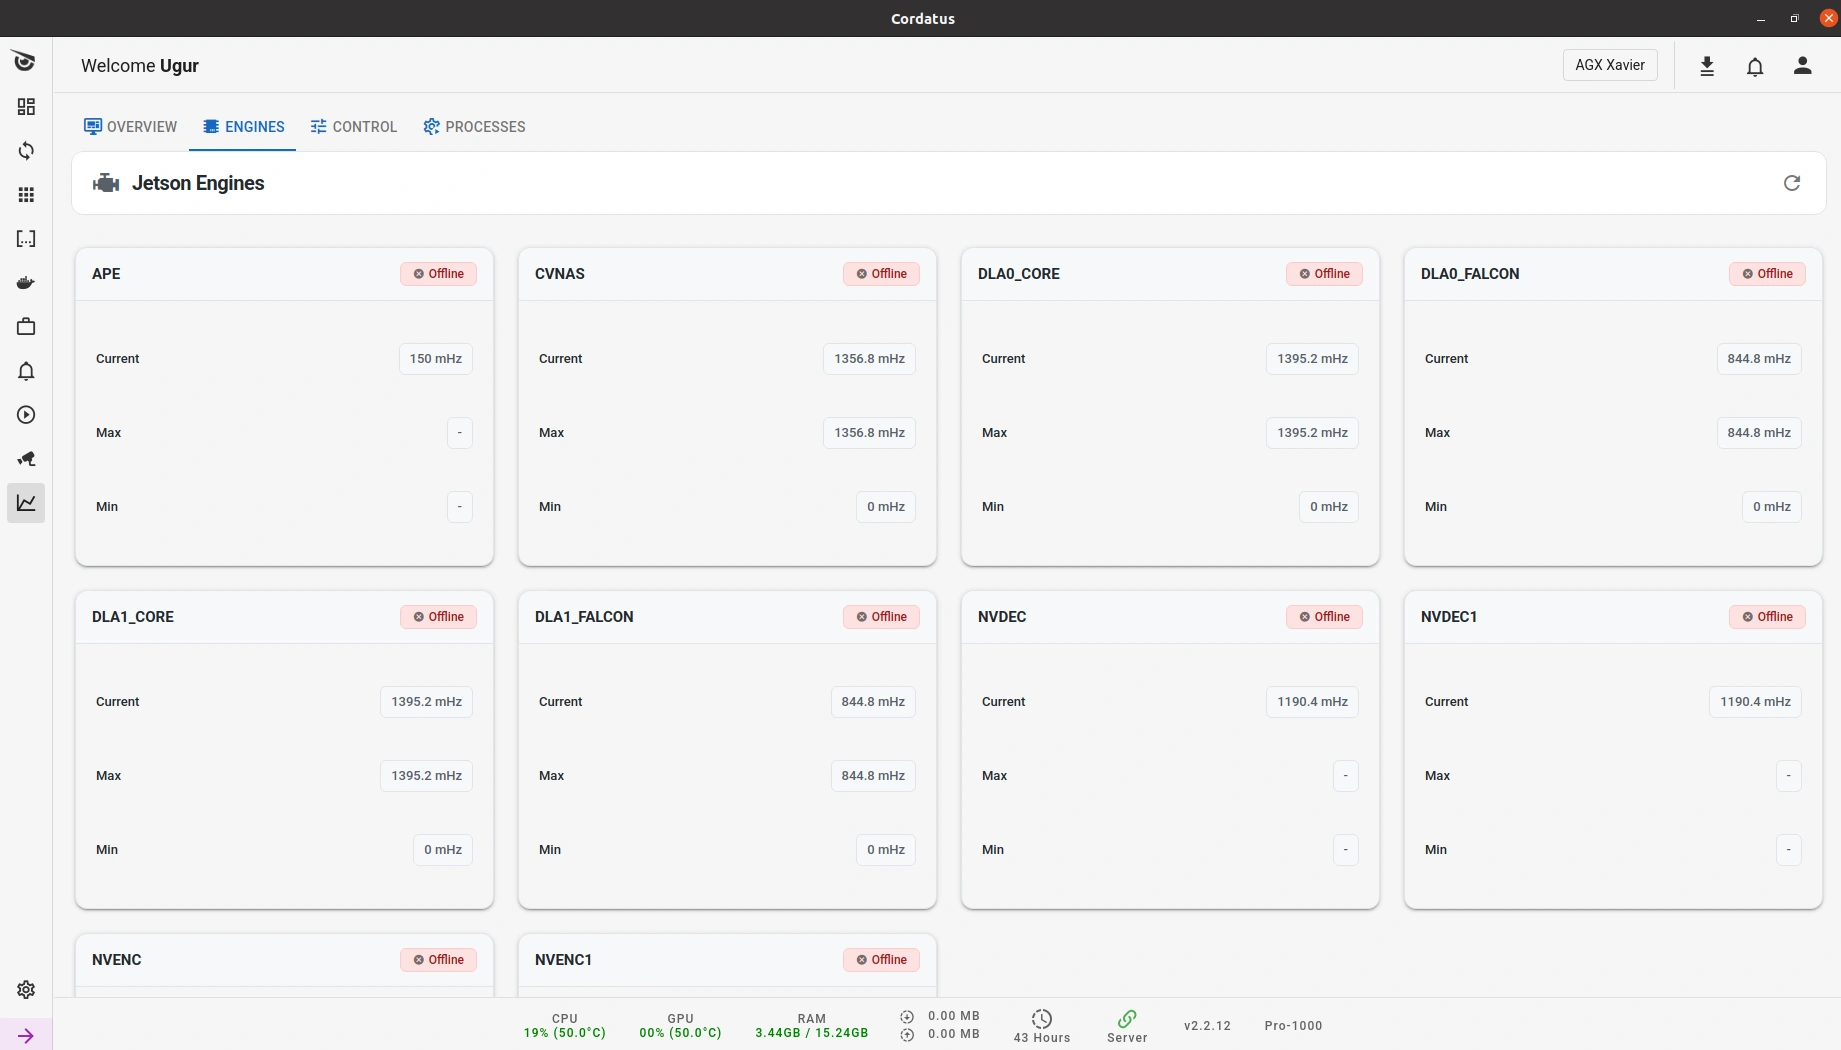Image resolution: width=1841 pixels, height=1050 pixels.
Task: Click the Offline badge on DLA1_FALCON
Action: click(x=881, y=616)
